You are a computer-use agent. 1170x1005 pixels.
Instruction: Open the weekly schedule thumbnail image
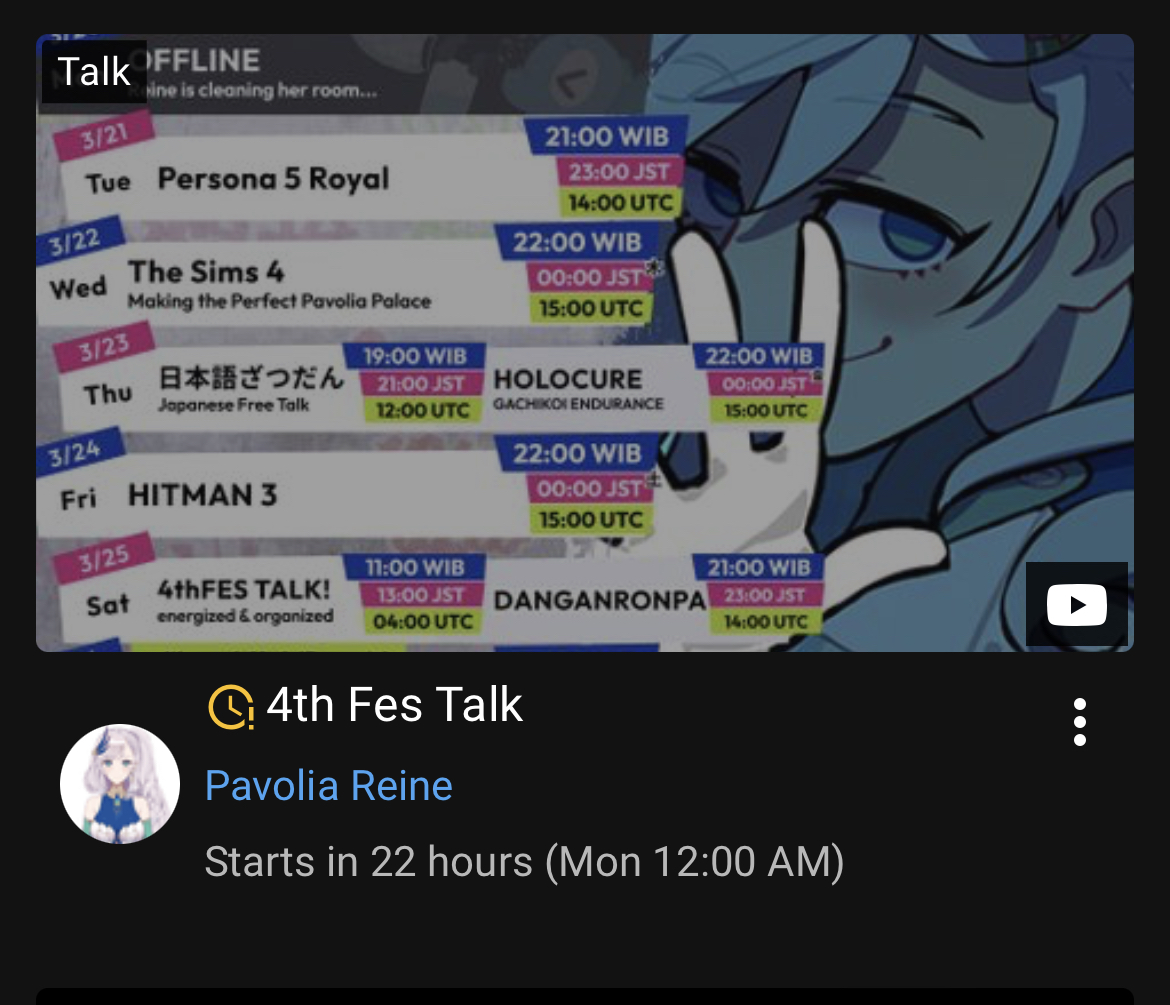[585, 342]
